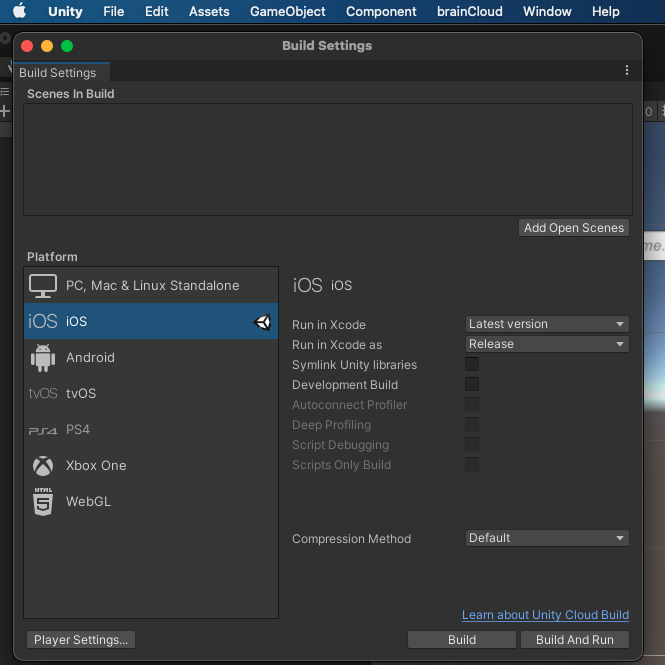Click the Xbox One logo icon

[x=43, y=466]
